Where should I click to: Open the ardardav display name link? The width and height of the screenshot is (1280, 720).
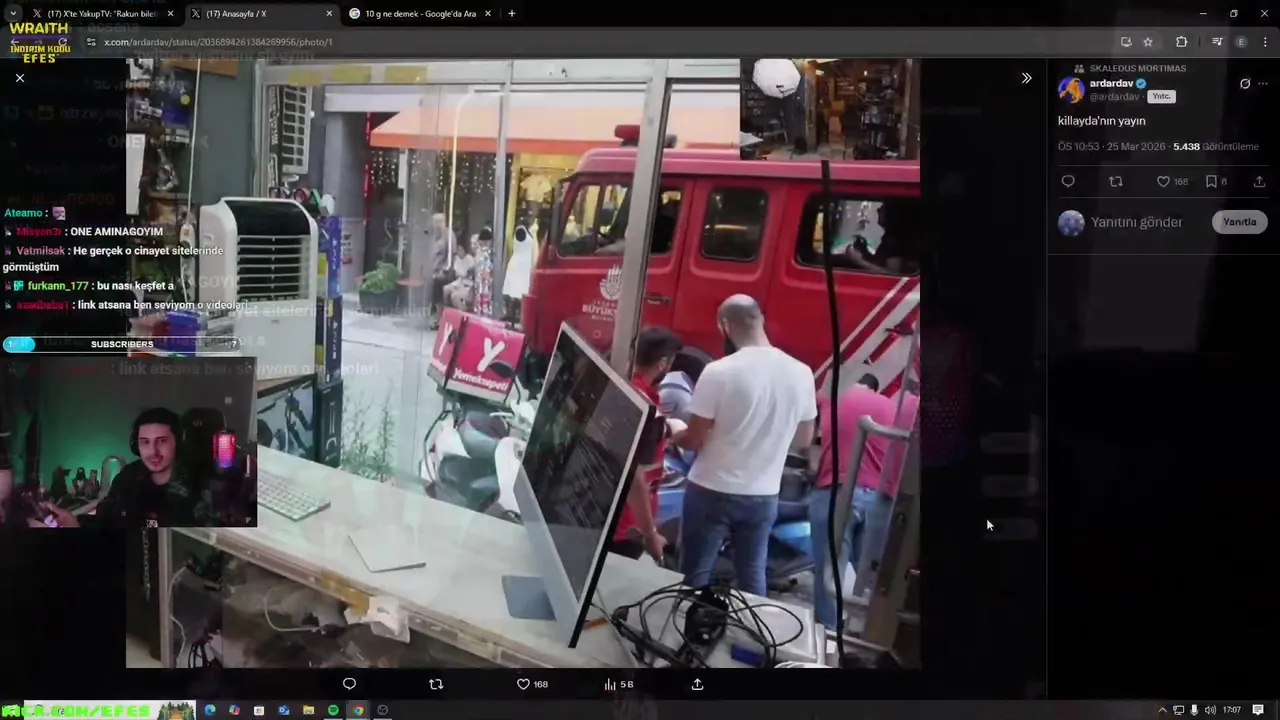(x=1111, y=83)
